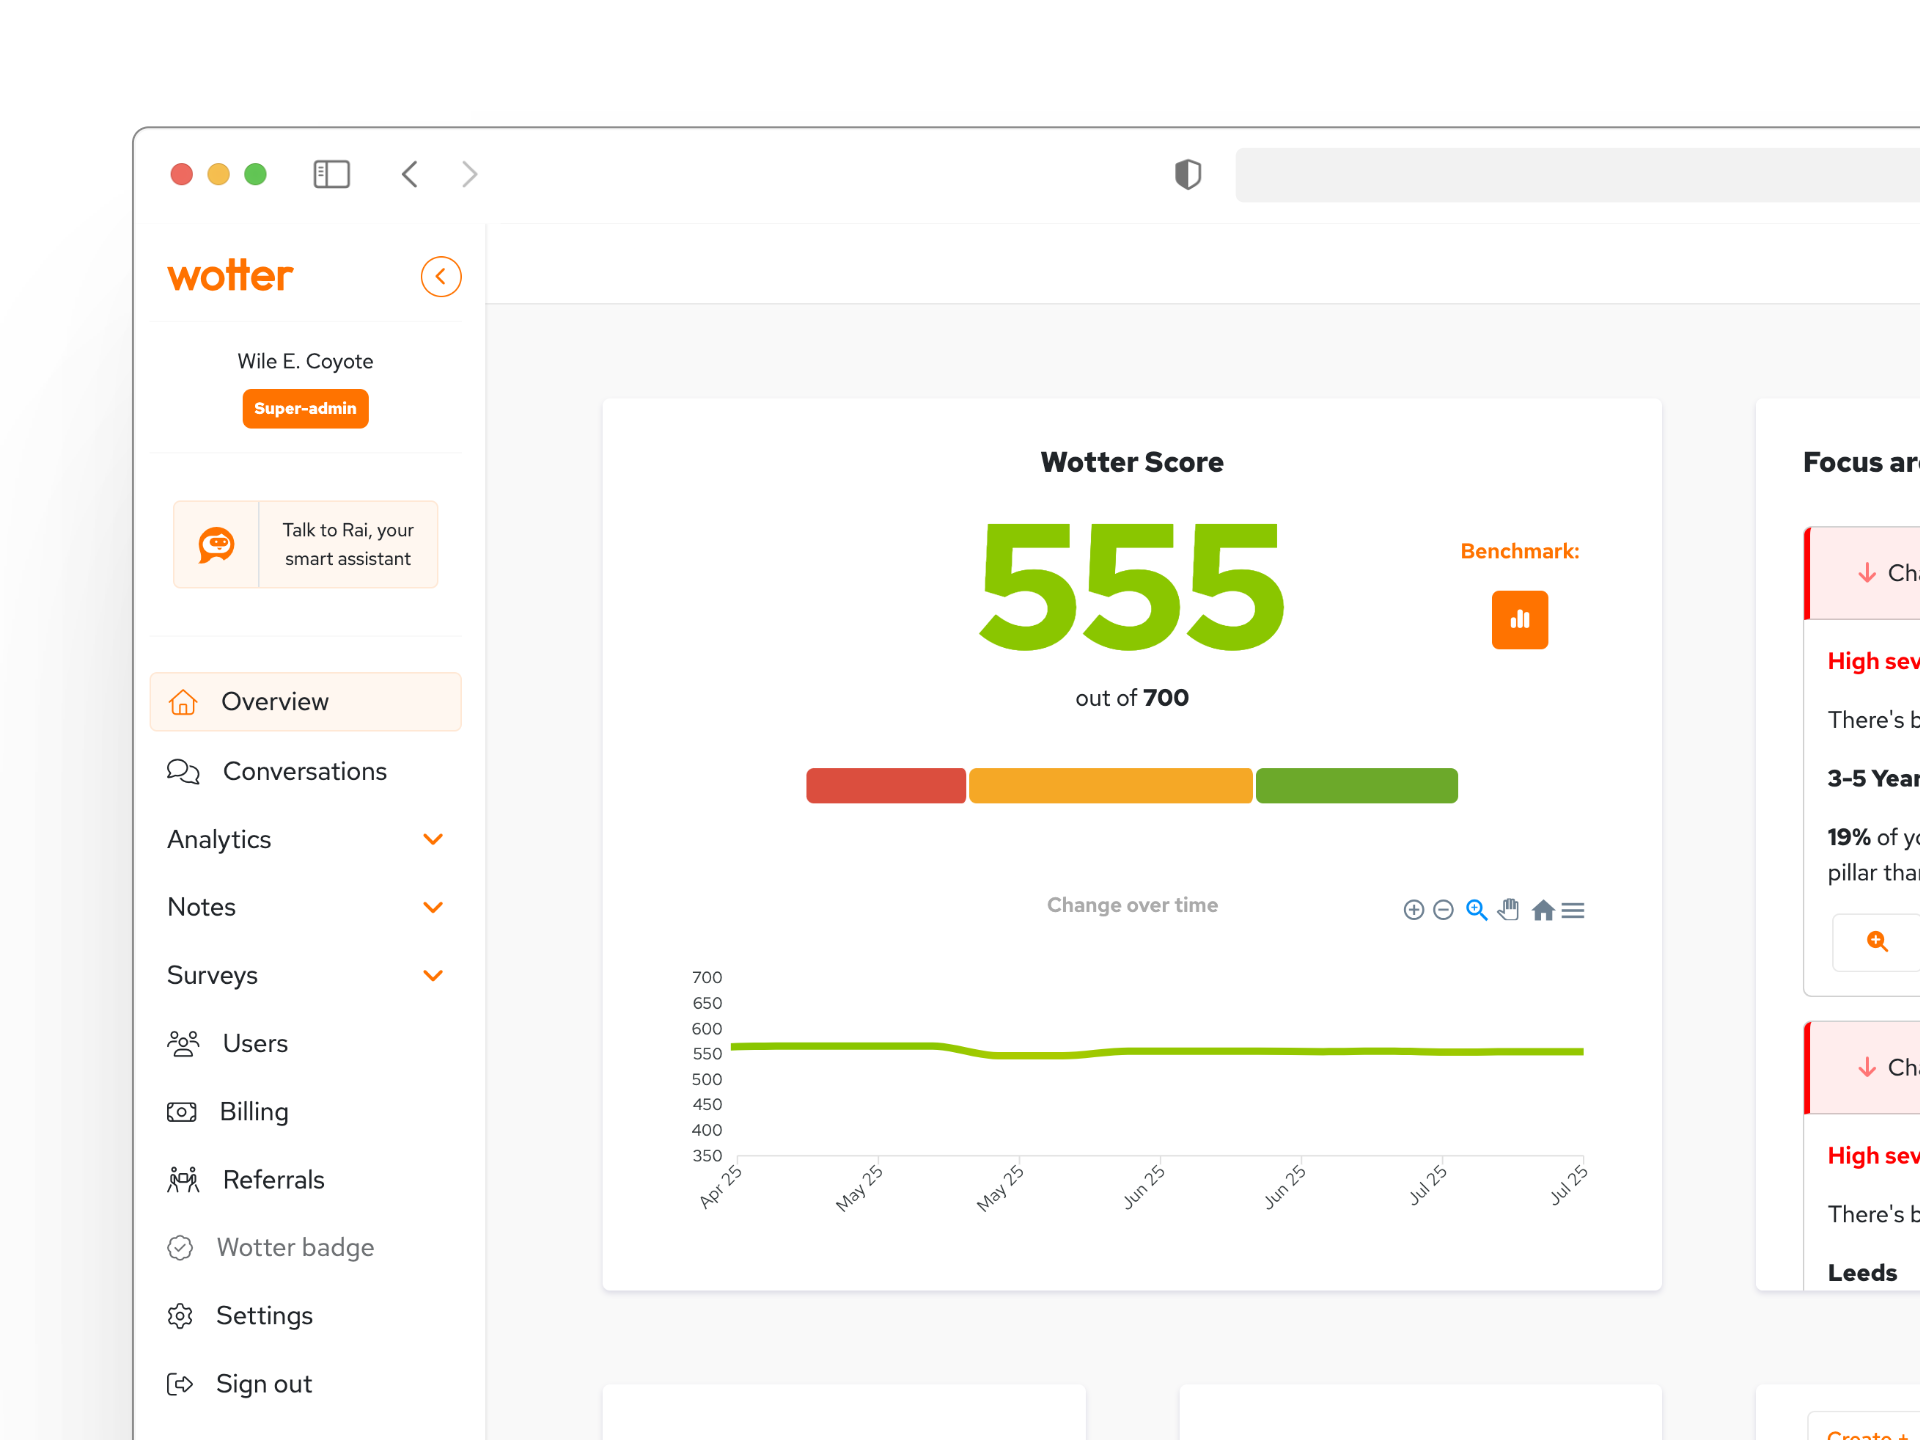Viewport: 1920px width, 1440px height.
Task: Click the Change over time chart title
Action: [1132, 905]
